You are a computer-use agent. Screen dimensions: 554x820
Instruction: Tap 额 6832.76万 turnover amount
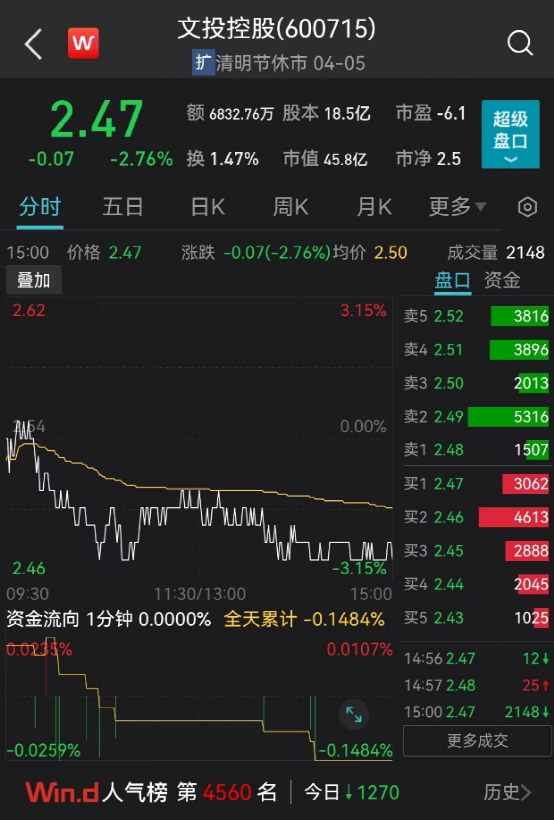pyautogui.click(x=230, y=113)
